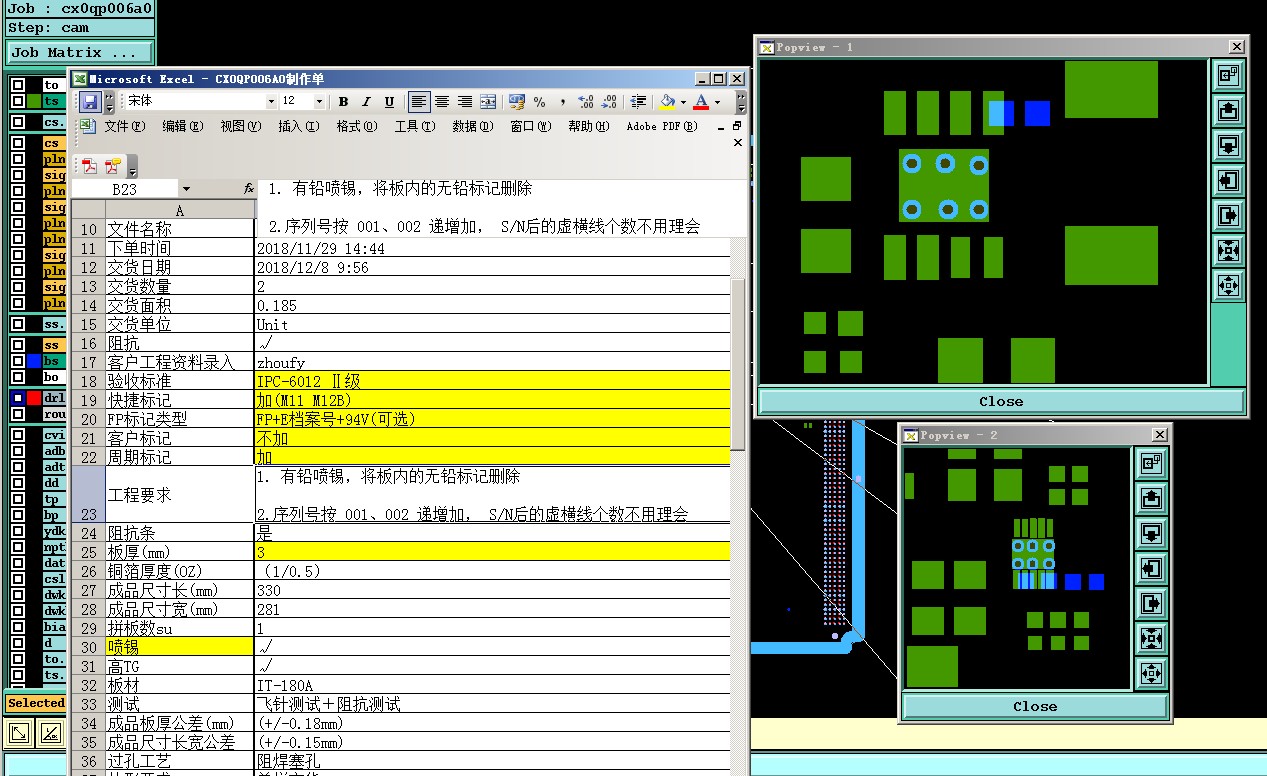
Task: Toggle Underline formatting in Excel
Action: [389, 102]
